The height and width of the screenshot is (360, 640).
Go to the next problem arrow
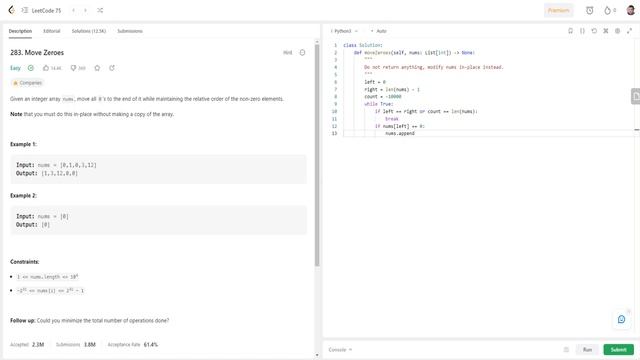tap(85, 10)
